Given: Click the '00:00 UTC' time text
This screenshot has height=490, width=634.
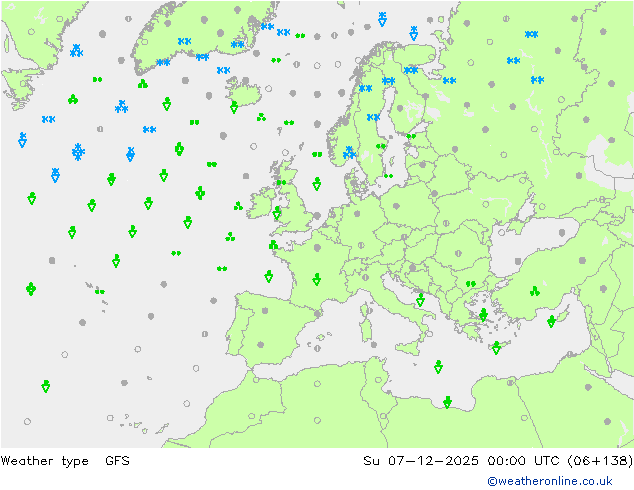Looking at the screenshot, I should (523, 460).
